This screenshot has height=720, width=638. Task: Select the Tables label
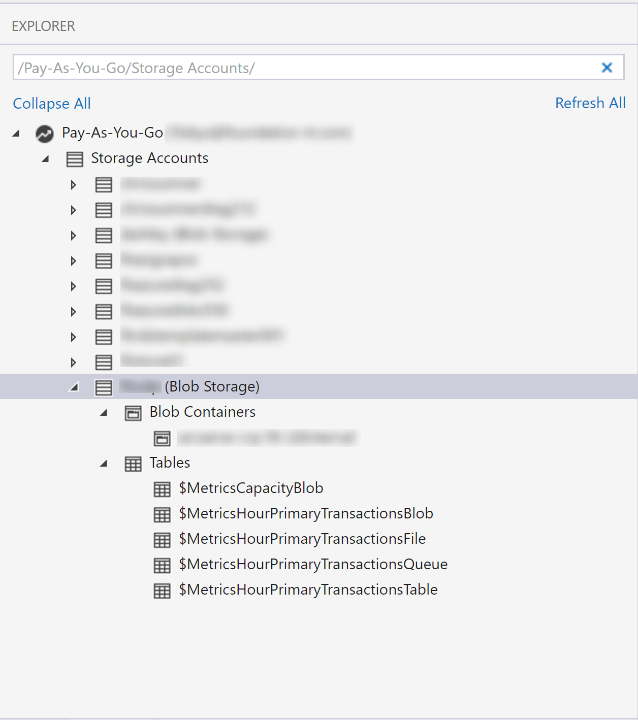[x=169, y=462]
